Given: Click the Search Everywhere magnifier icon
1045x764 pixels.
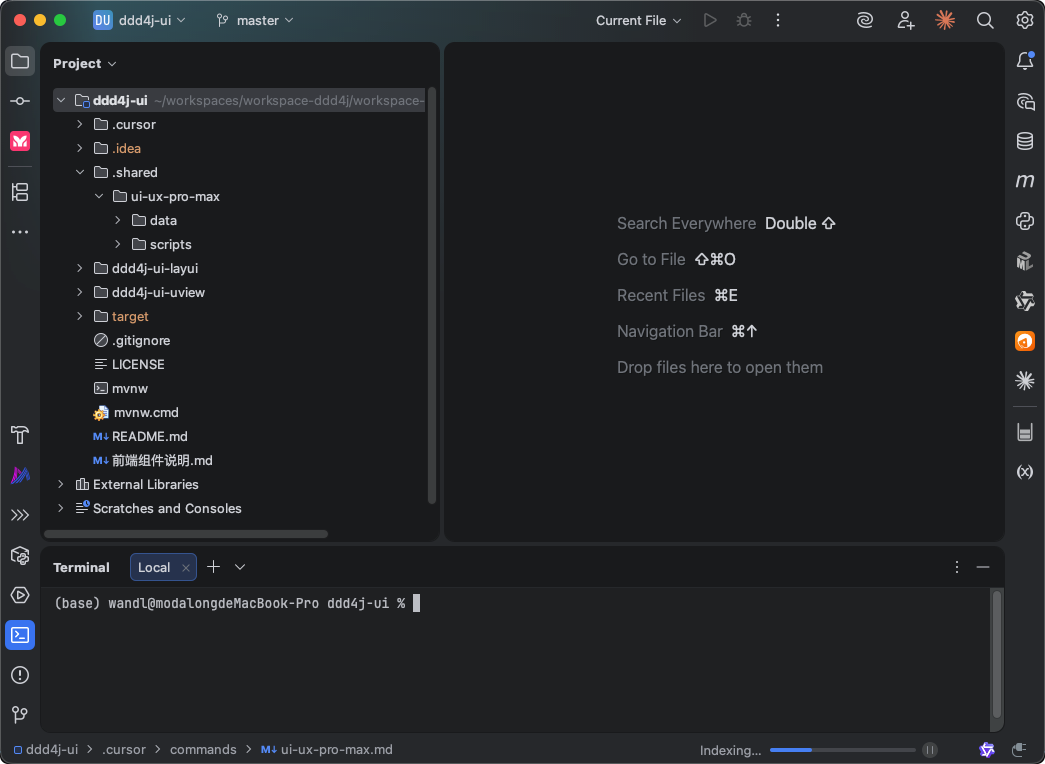Looking at the screenshot, I should [x=985, y=20].
